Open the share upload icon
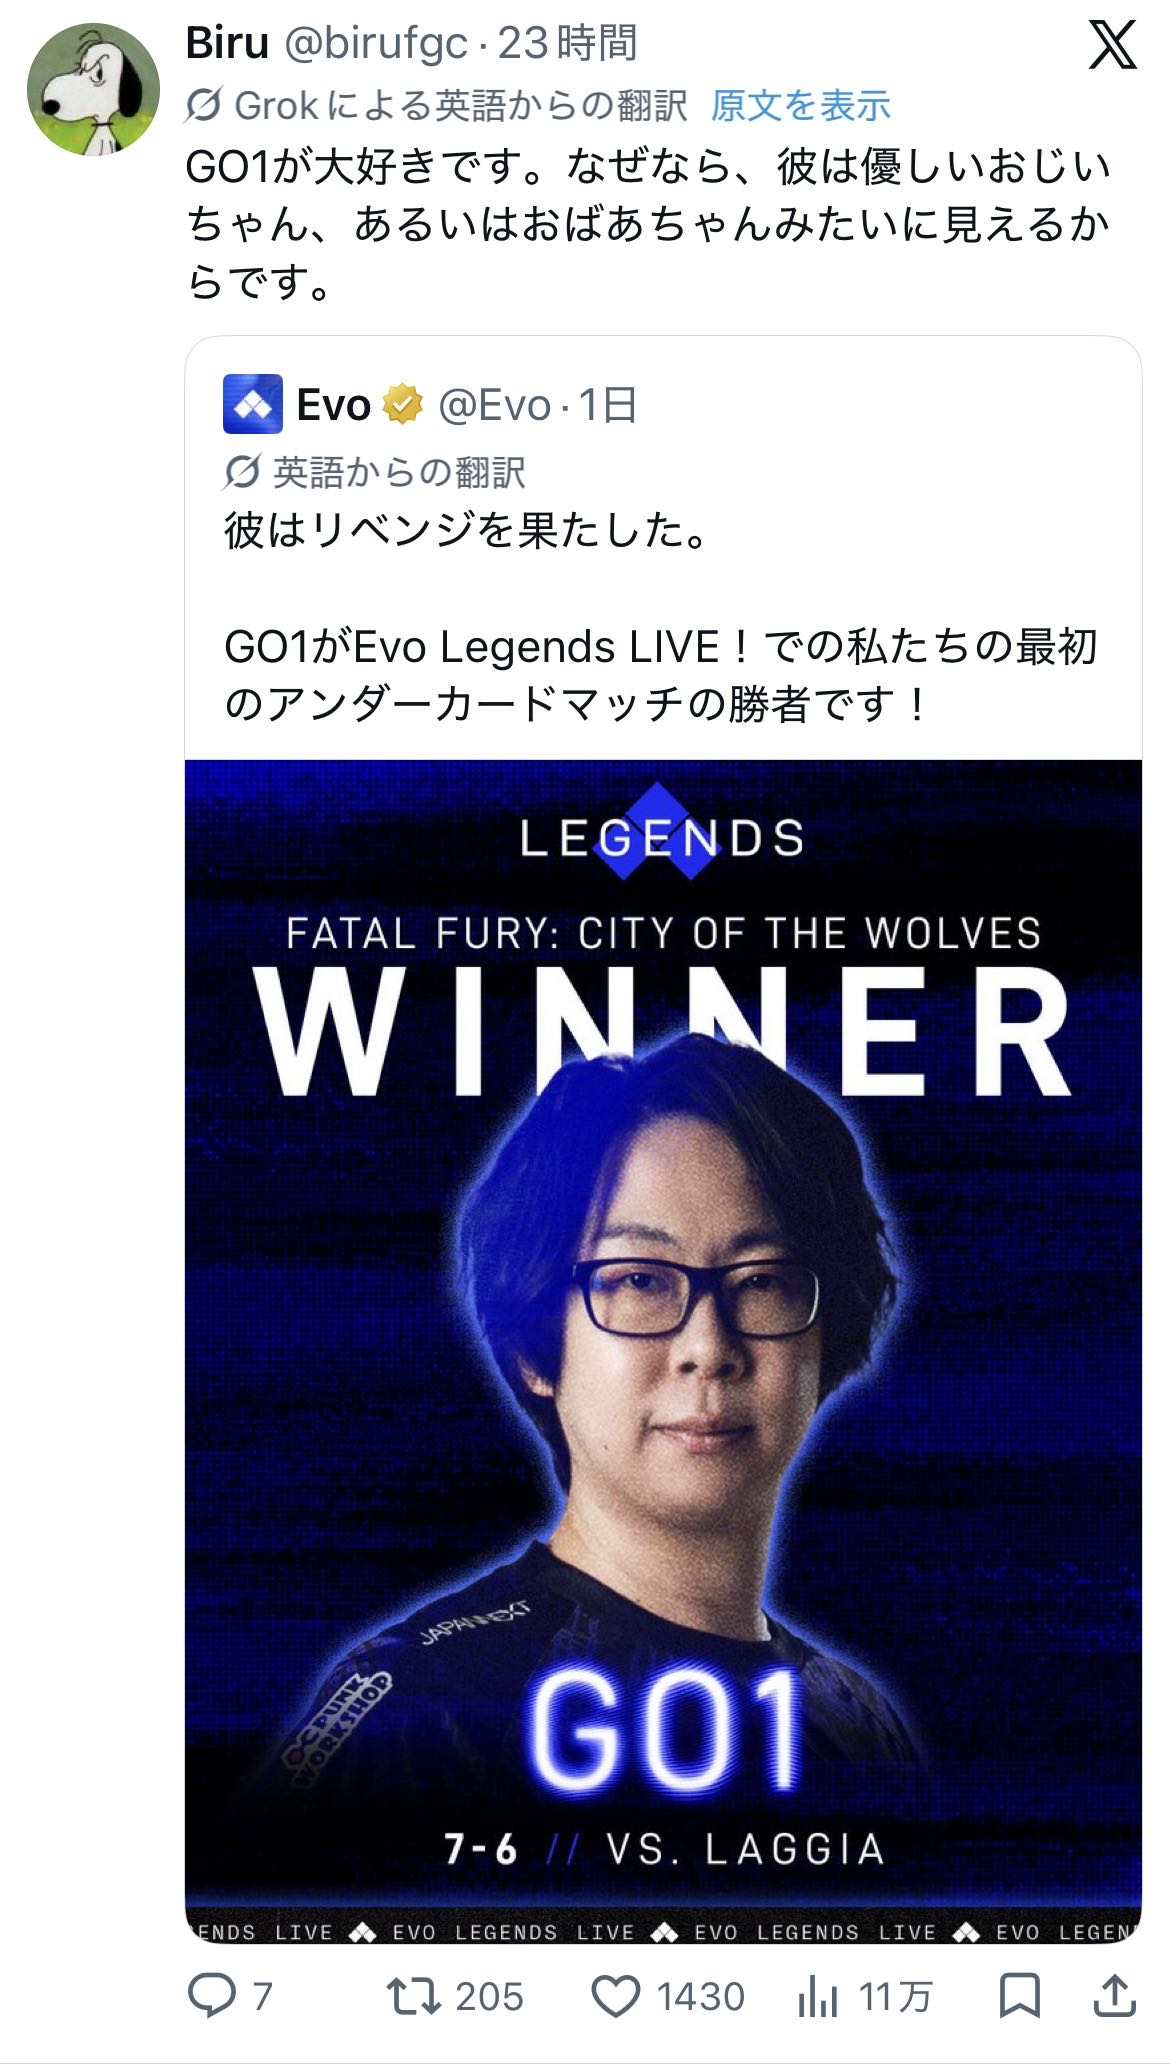The width and height of the screenshot is (1170, 2064). pos(1114,1996)
